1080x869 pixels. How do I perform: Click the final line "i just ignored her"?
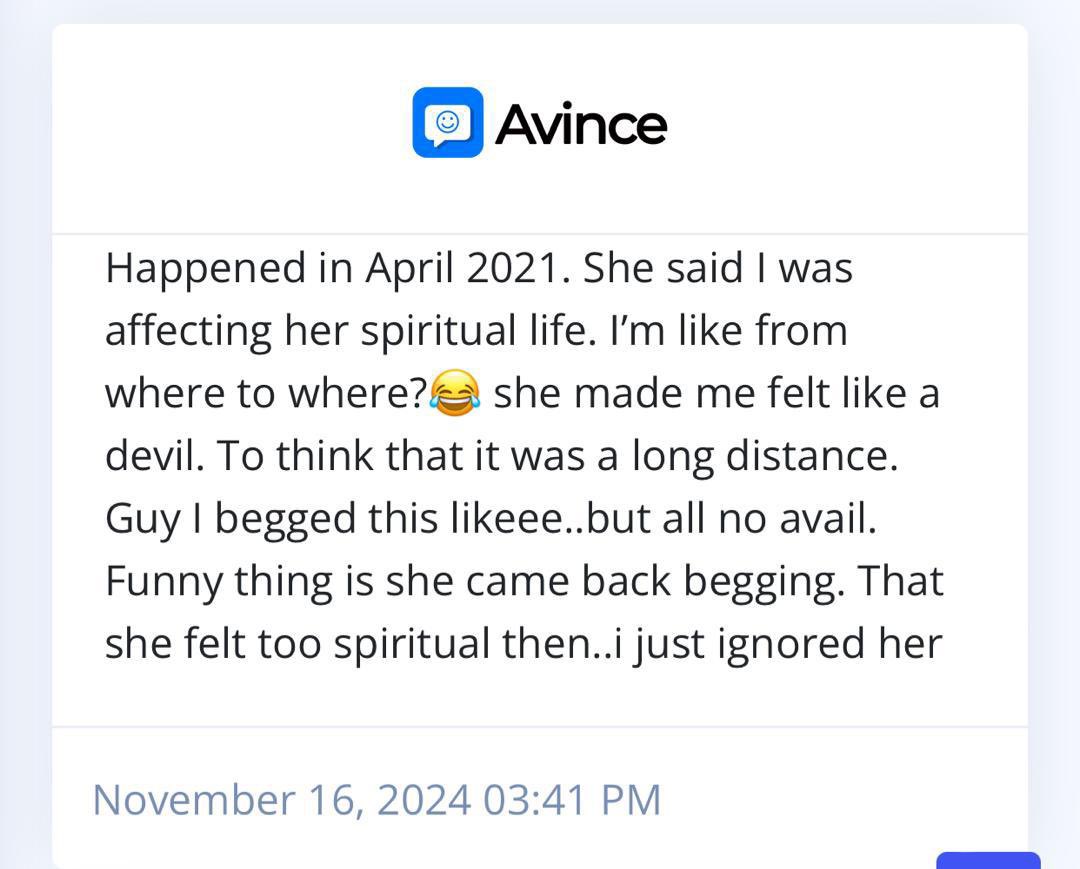coord(778,644)
